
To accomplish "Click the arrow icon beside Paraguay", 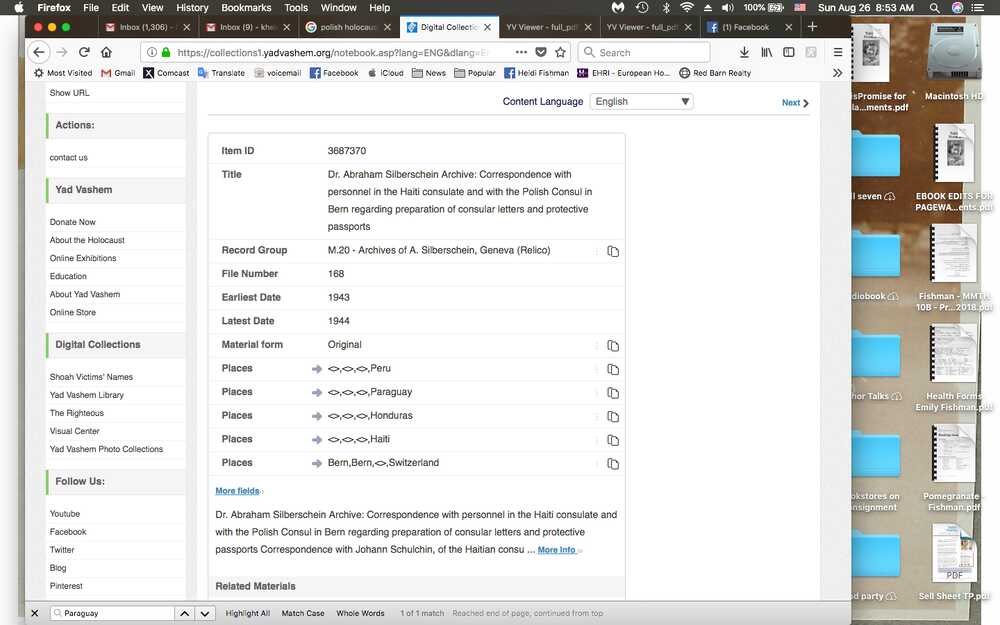I will 316,392.
